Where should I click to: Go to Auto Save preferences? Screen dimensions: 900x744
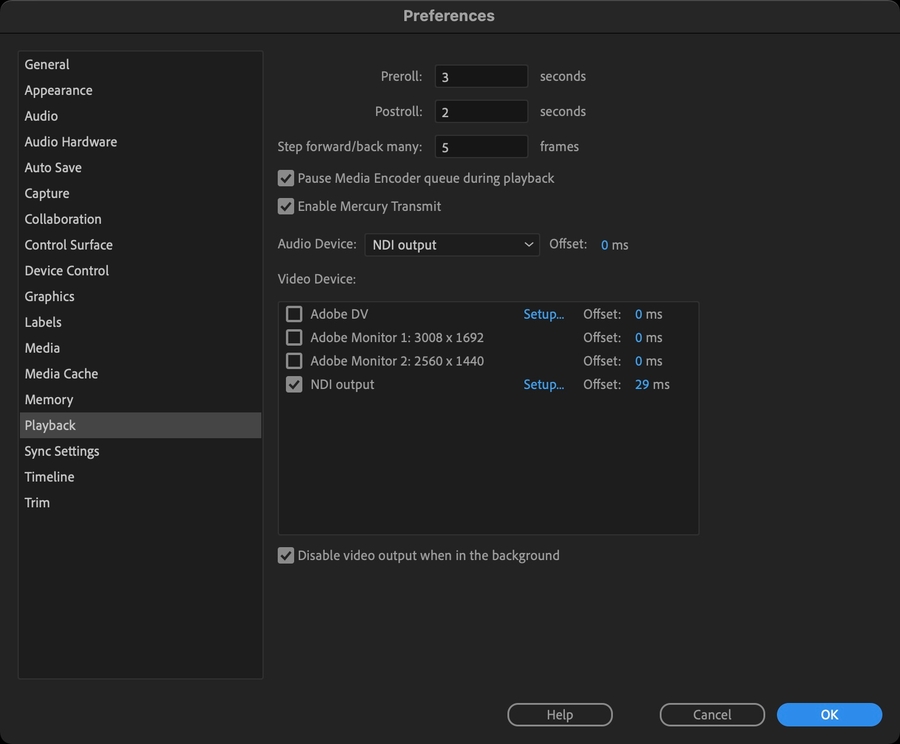54,168
